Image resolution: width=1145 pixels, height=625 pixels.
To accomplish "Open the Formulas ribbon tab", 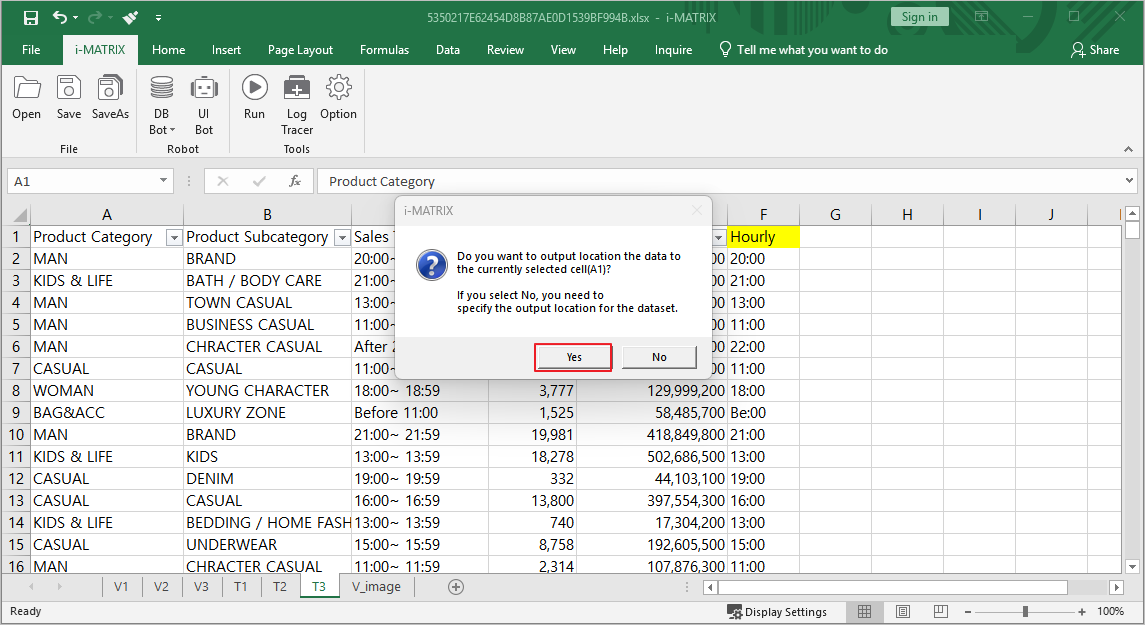I will (384, 50).
